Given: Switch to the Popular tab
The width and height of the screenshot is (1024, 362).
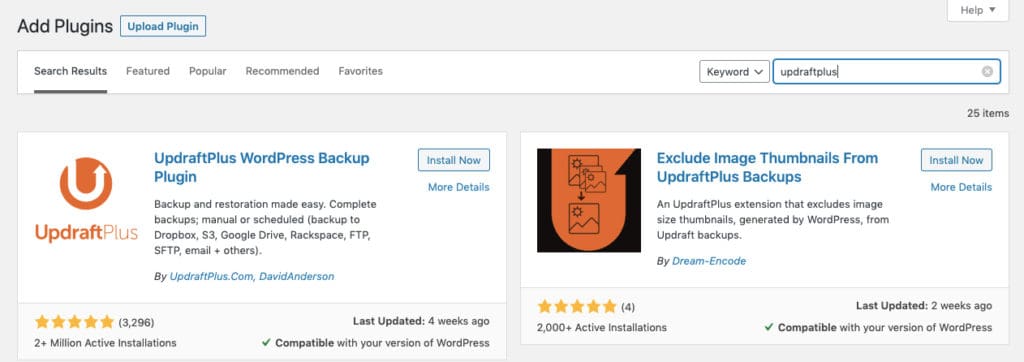Looking at the screenshot, I should pos(208,71).
